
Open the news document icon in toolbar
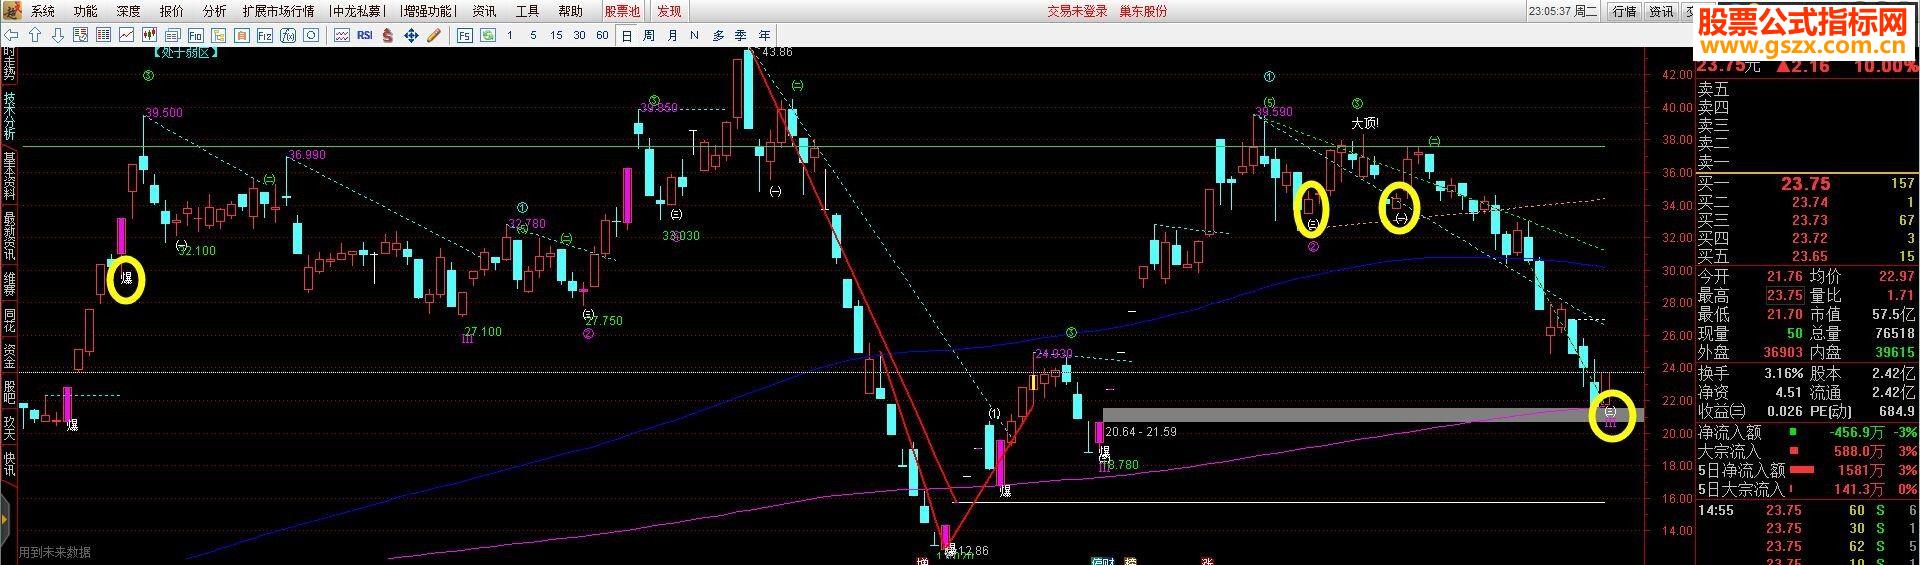[x=172, y=35]
